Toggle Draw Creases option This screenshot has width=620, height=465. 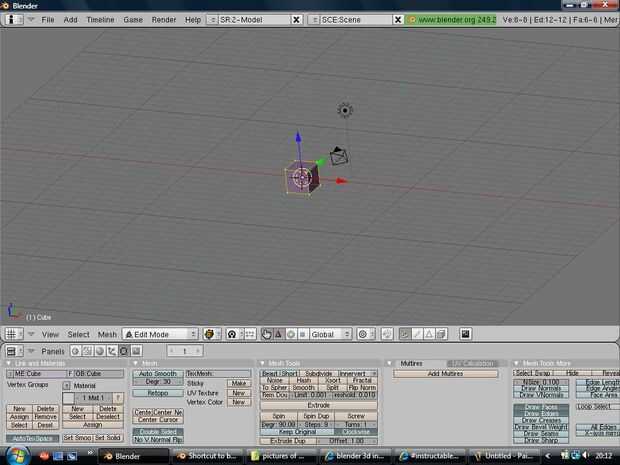point(541,420)
